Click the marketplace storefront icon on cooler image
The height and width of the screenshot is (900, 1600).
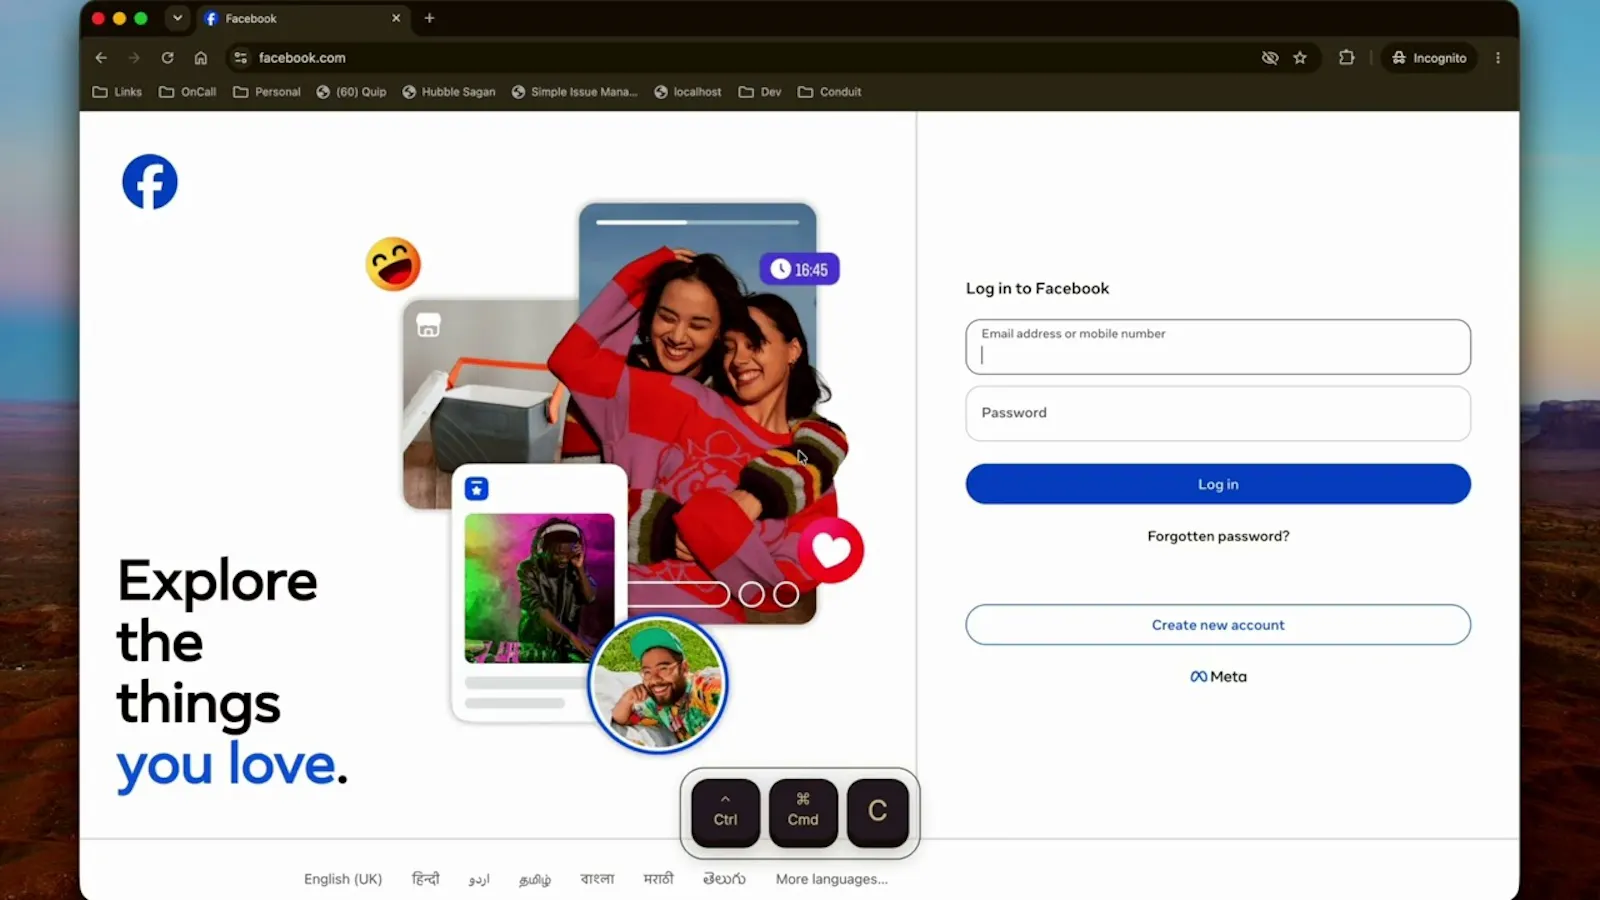[x=428, y=325]
